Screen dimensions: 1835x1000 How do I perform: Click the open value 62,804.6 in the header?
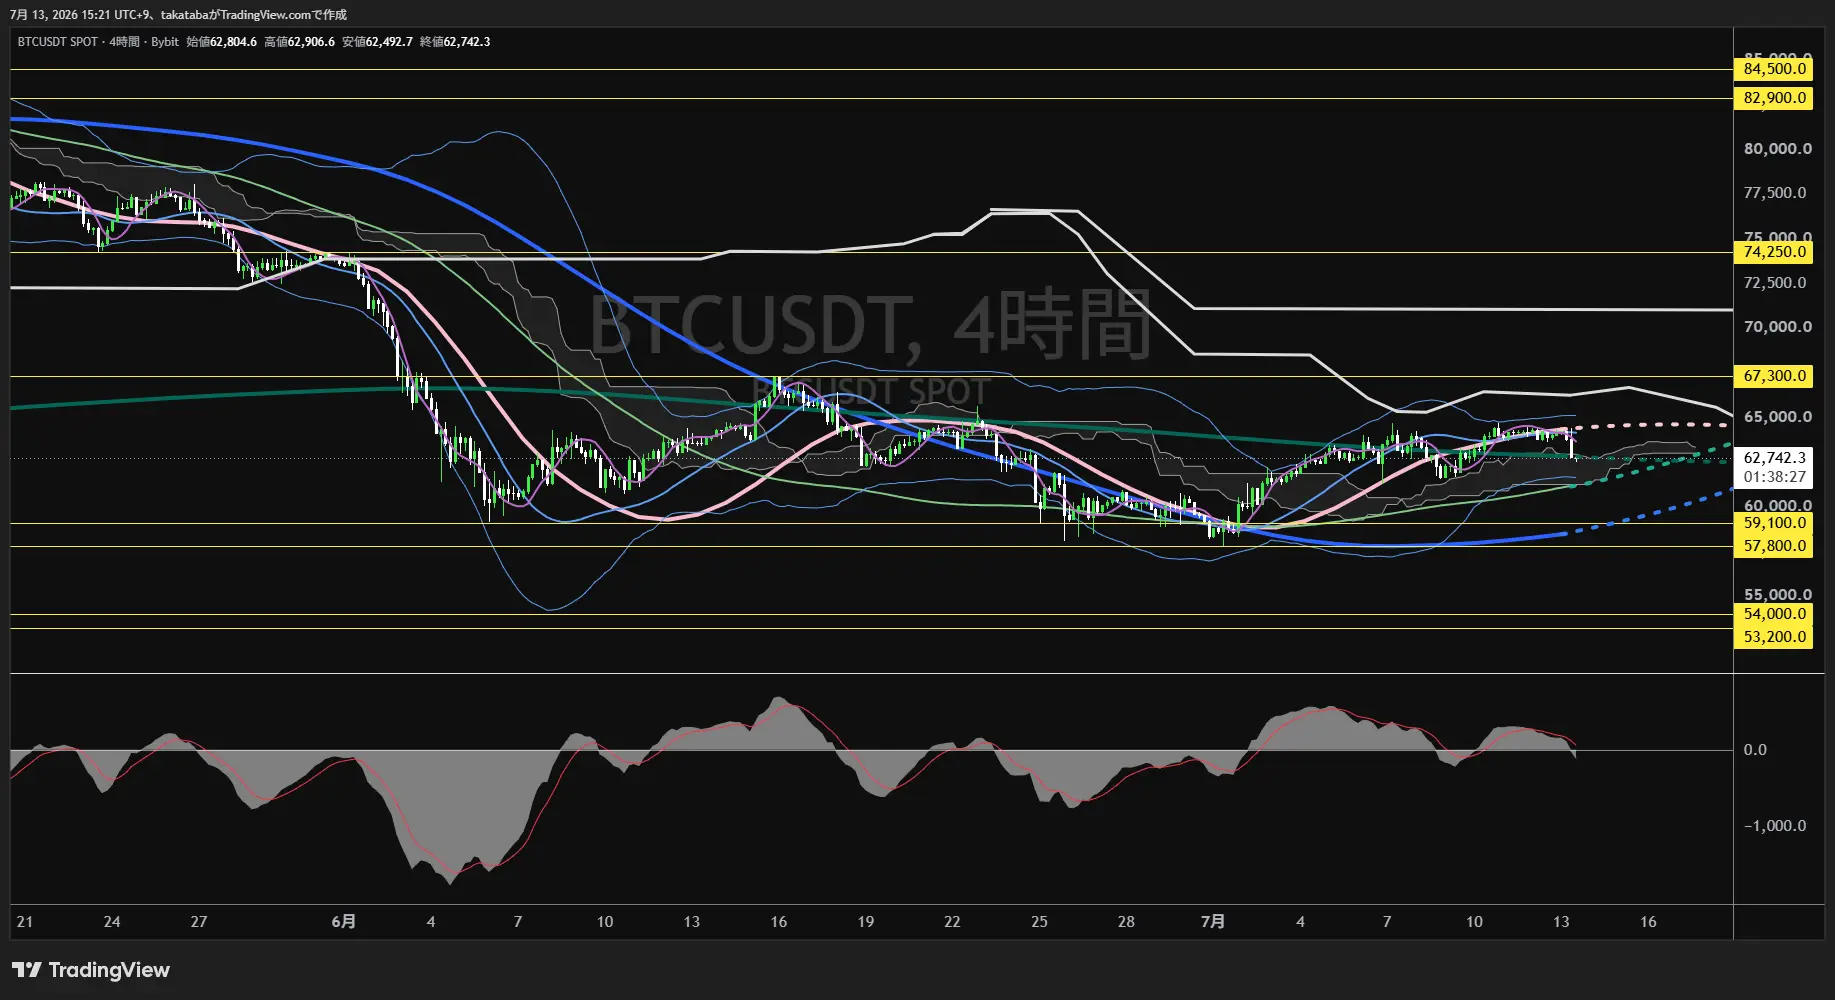pos(233,42)
